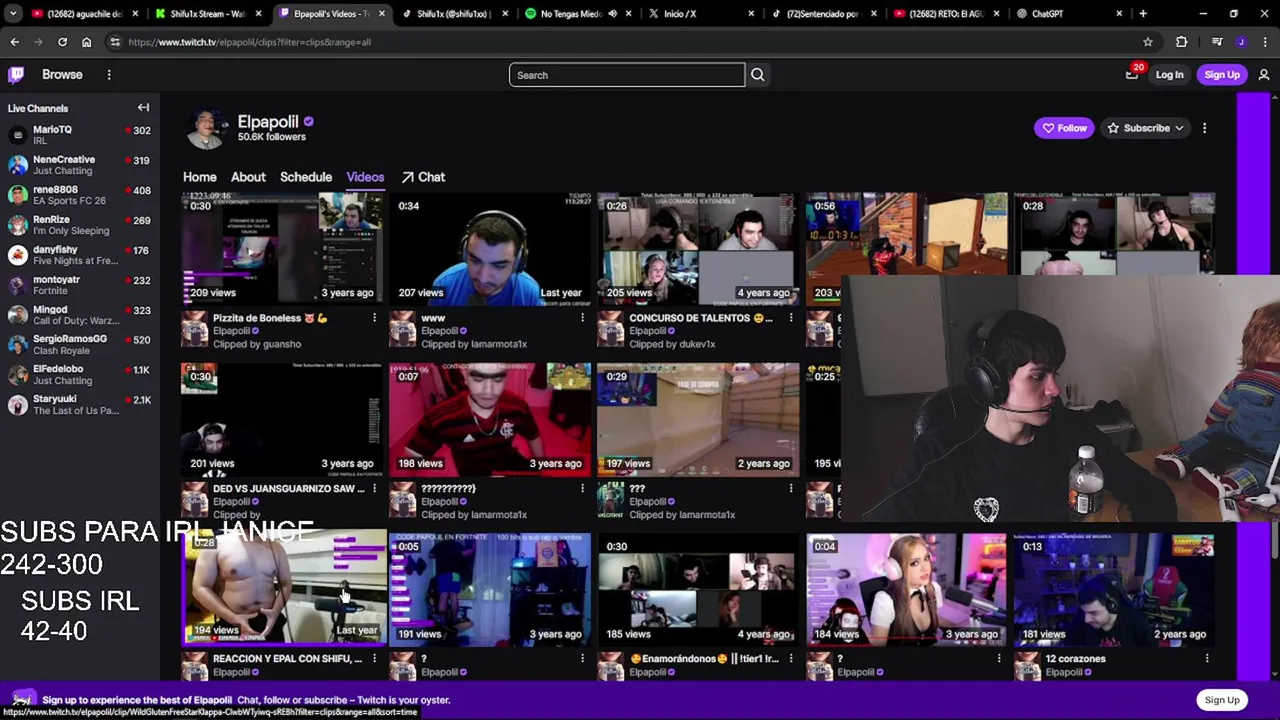This screenshot has width=1280, height=720.
Task: Expand the Subscribe dropdown arrow
Action: [1179, 128]
